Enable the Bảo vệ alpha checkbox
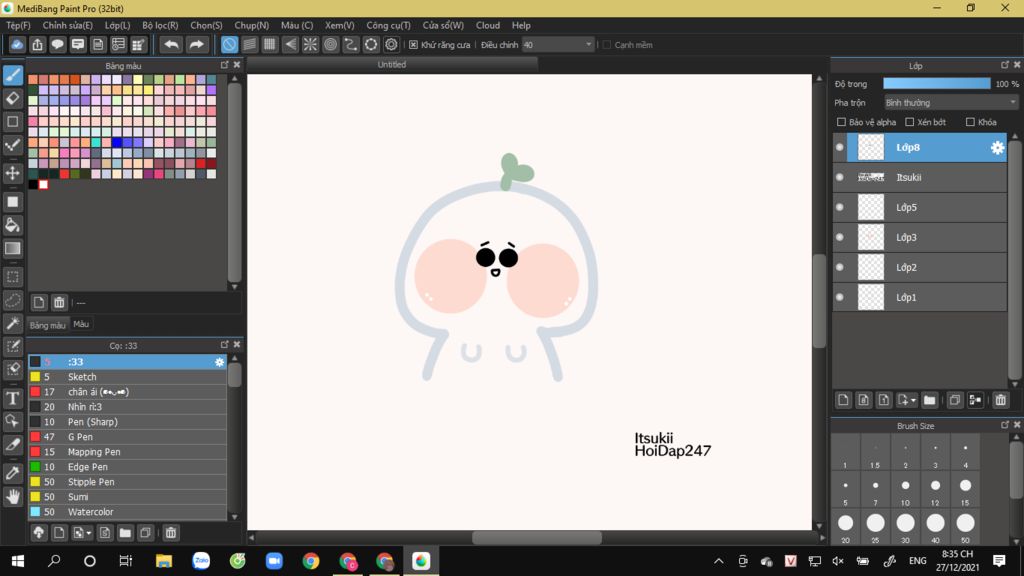The width and height of the screenshot is (1024, 576). [x=841, y=122]
